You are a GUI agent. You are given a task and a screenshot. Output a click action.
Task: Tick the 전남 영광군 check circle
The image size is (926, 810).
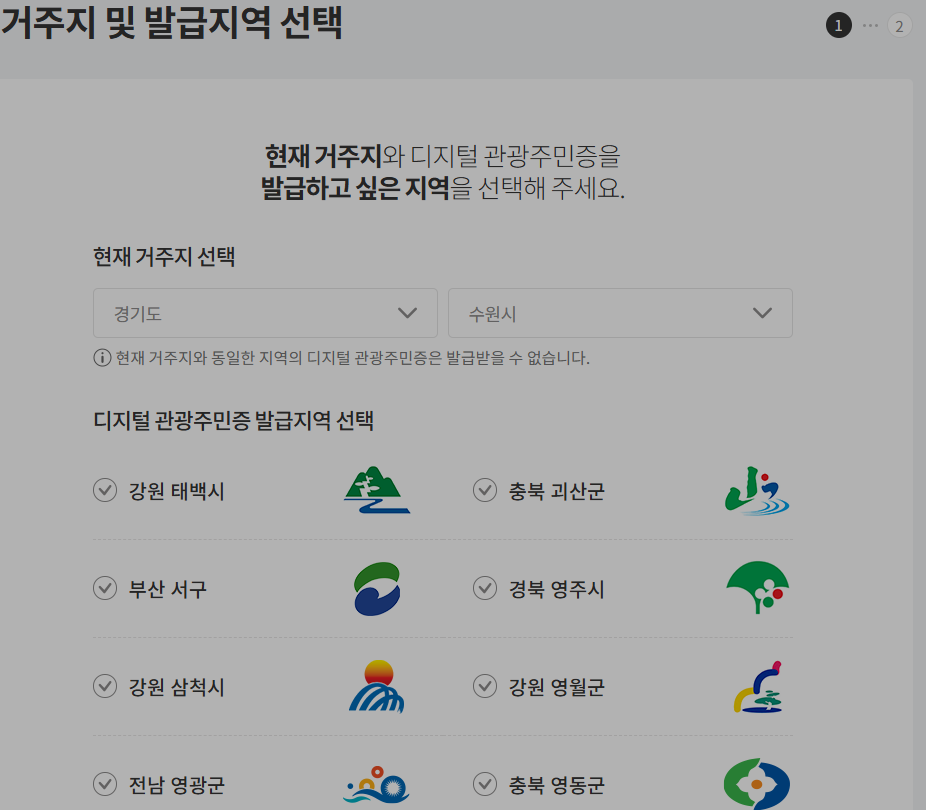pos(105,784)
